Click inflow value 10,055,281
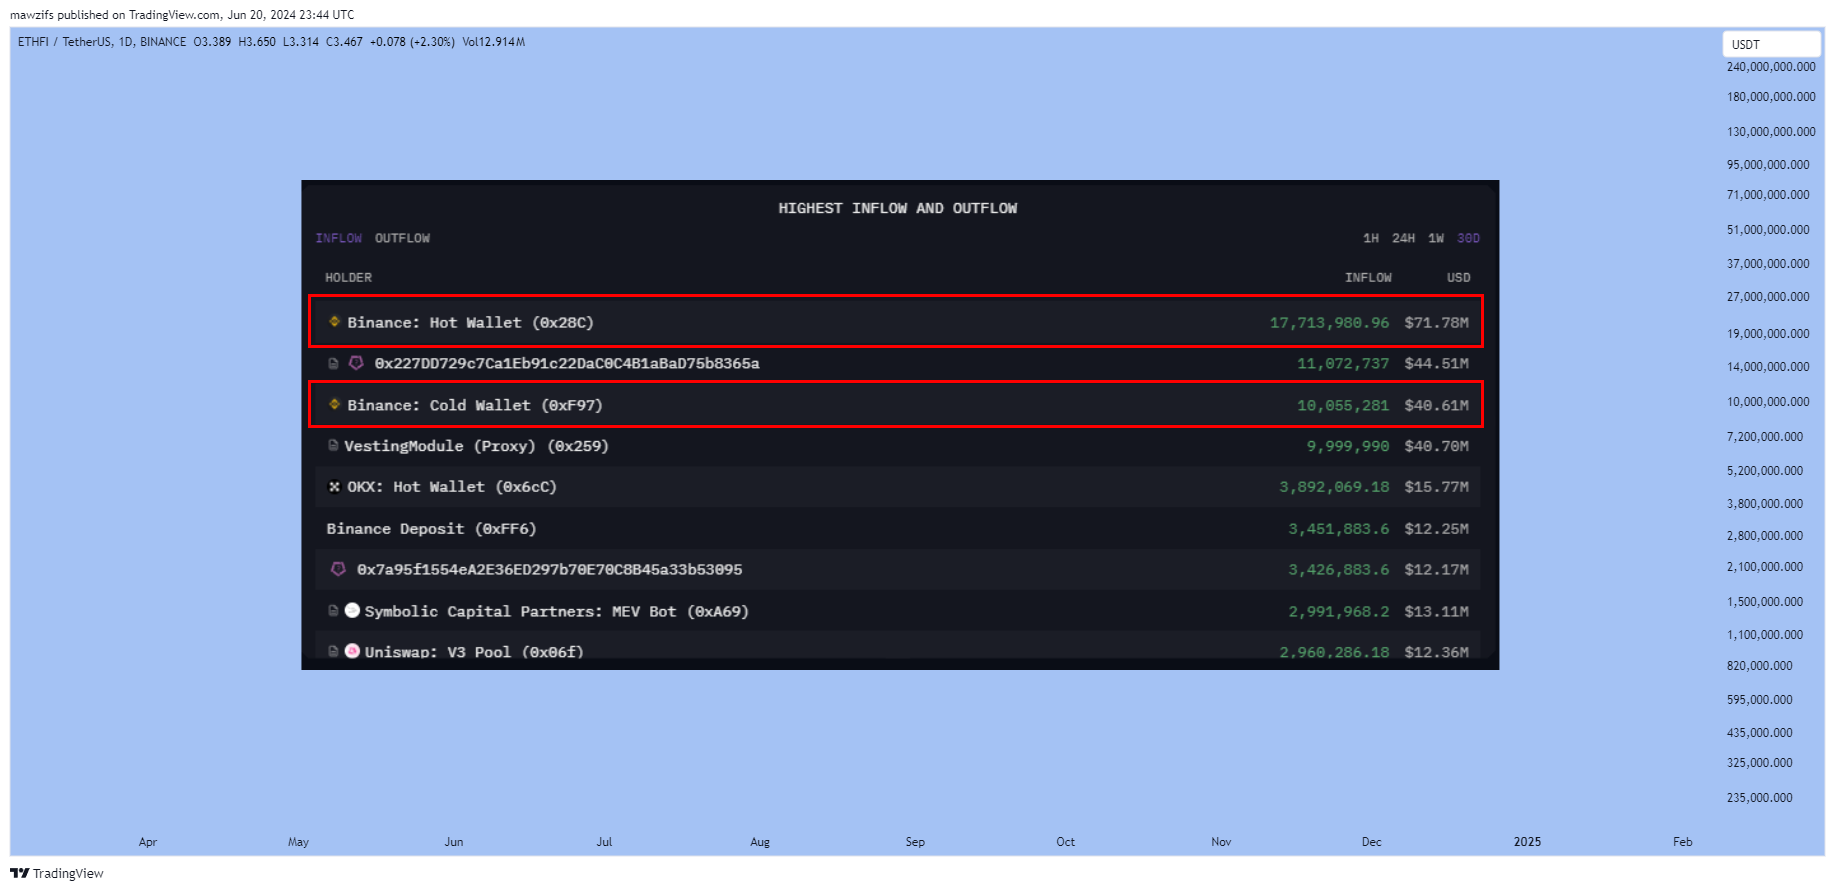 [1343, 405]
